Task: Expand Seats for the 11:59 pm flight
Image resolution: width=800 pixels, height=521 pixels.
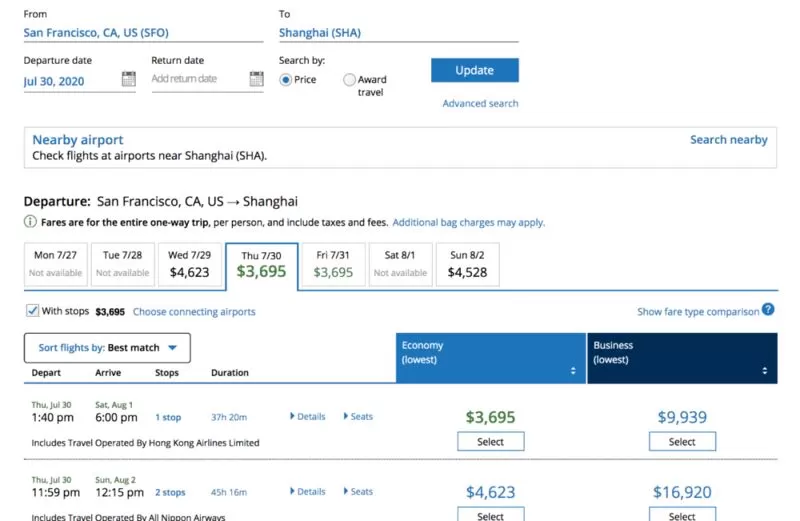Action: click(358, 491)
